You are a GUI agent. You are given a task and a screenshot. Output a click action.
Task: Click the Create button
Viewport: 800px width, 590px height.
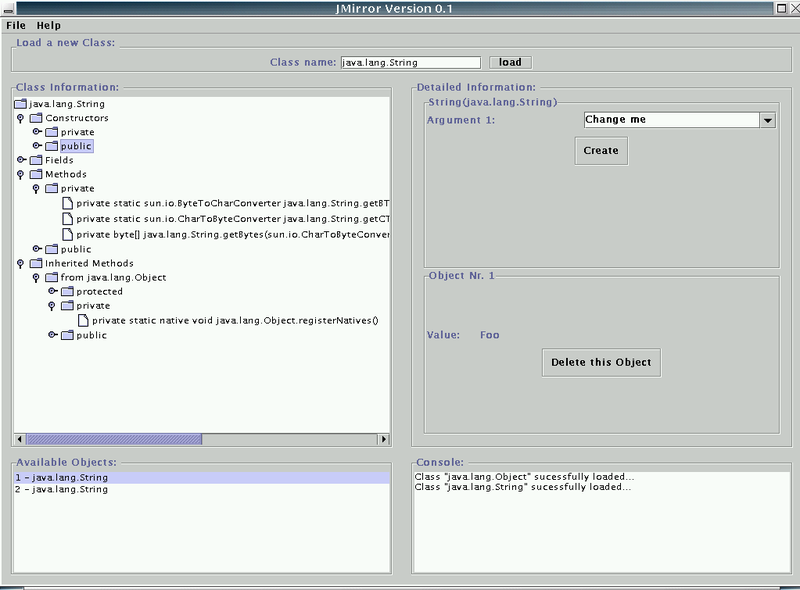601,151
